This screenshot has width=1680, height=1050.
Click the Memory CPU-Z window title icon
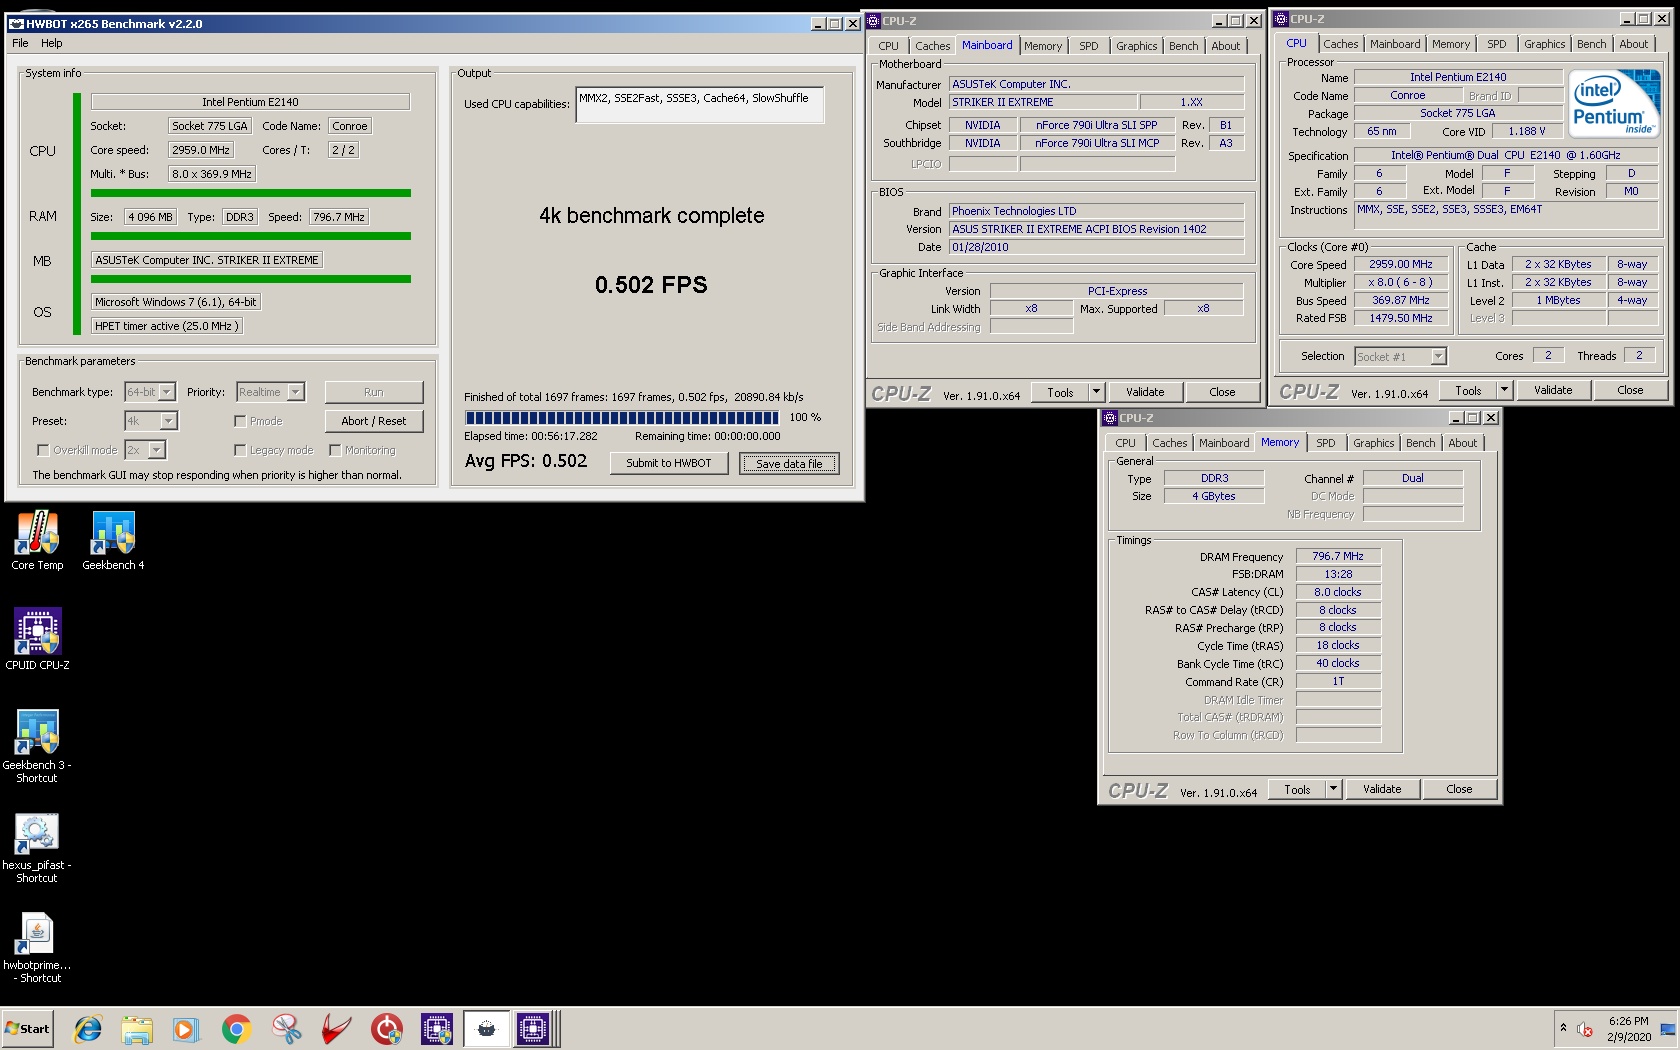(1110, 418)
